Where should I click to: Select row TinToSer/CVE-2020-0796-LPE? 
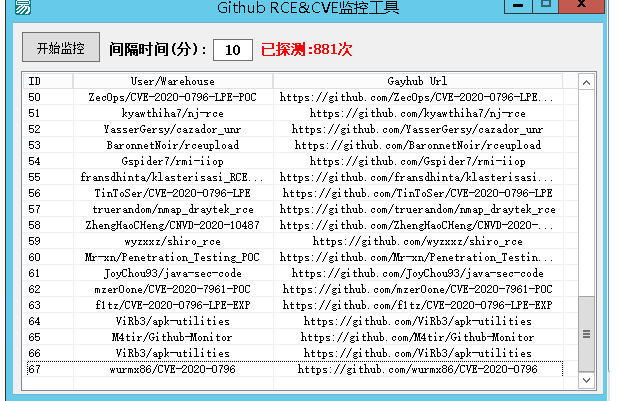pos(293,193)
